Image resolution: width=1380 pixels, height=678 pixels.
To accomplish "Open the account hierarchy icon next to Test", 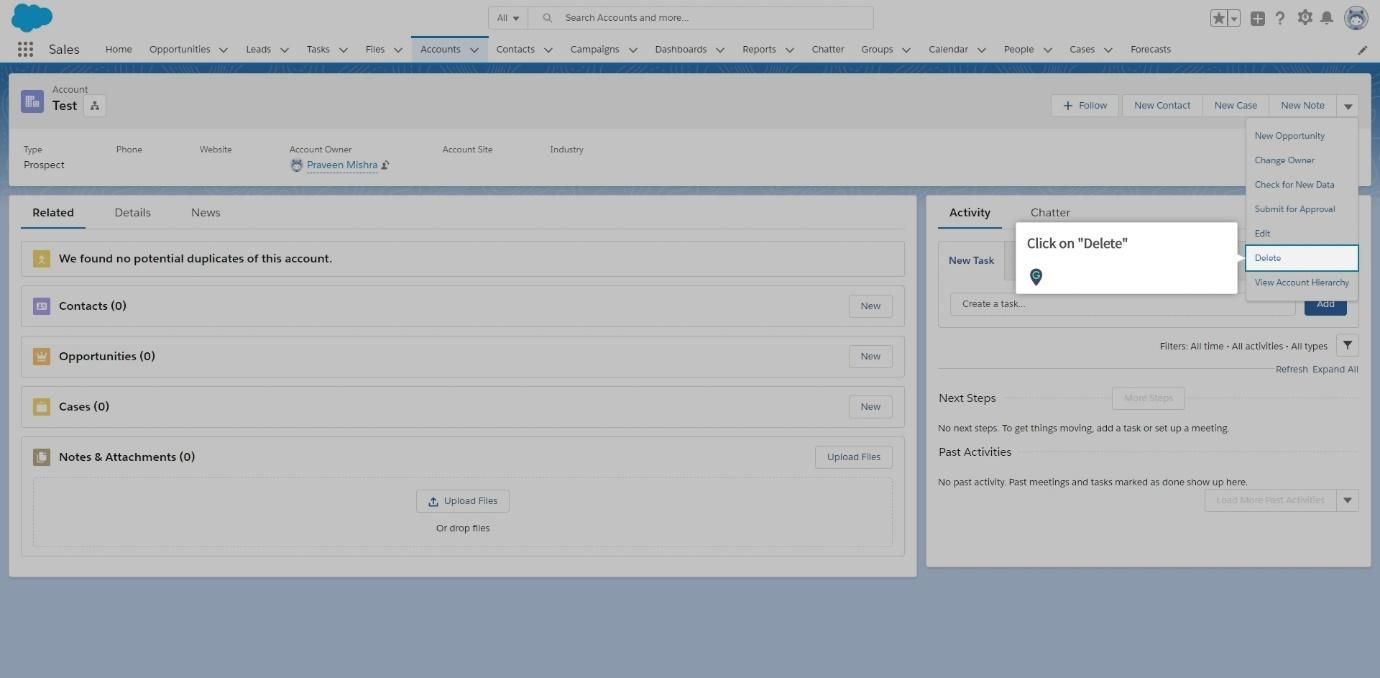I will click(x=95, y=105).
